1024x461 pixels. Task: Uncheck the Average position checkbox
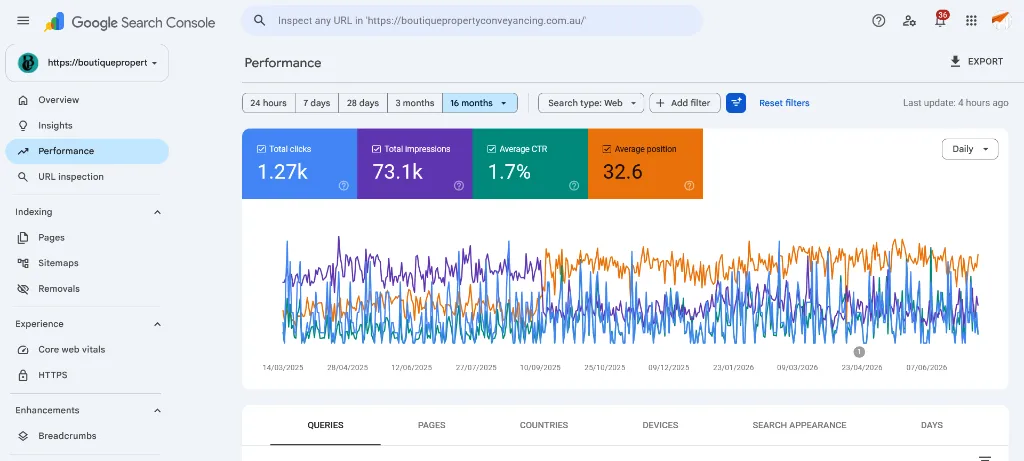(x=607, y=149)
